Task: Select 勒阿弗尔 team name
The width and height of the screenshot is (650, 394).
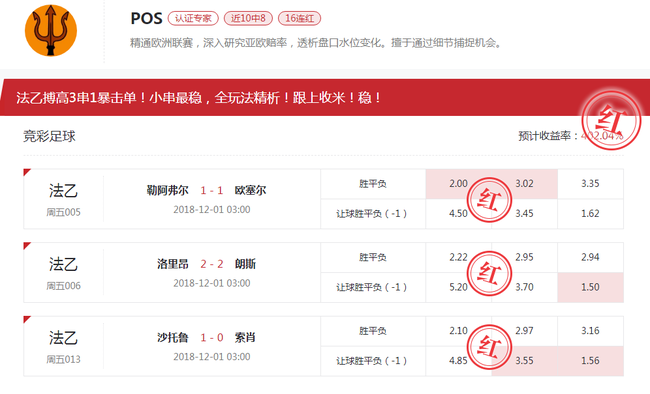Action: pyautogui.click(x=167, y=190)
